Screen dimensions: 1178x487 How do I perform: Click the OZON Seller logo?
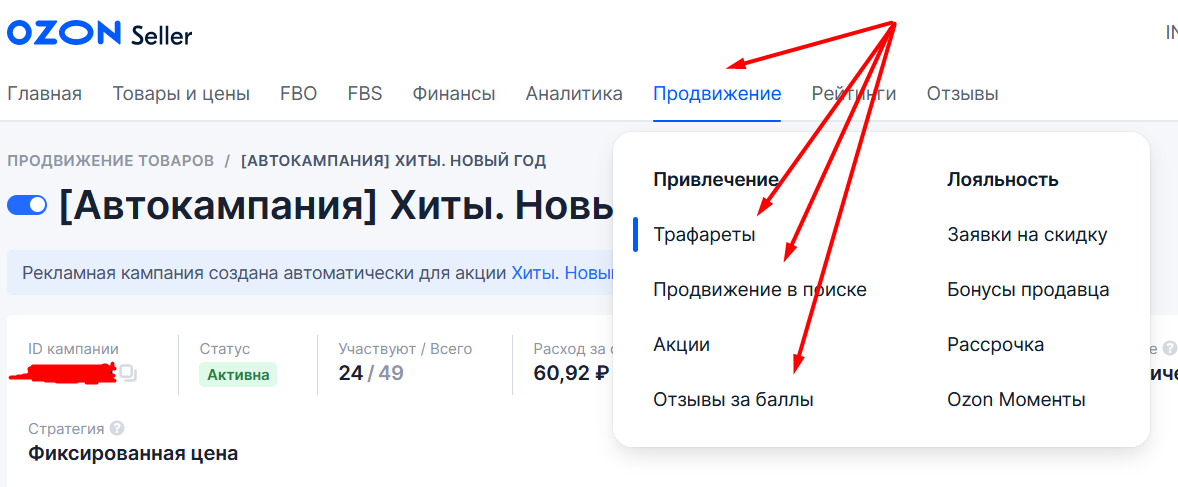(99, 34)
